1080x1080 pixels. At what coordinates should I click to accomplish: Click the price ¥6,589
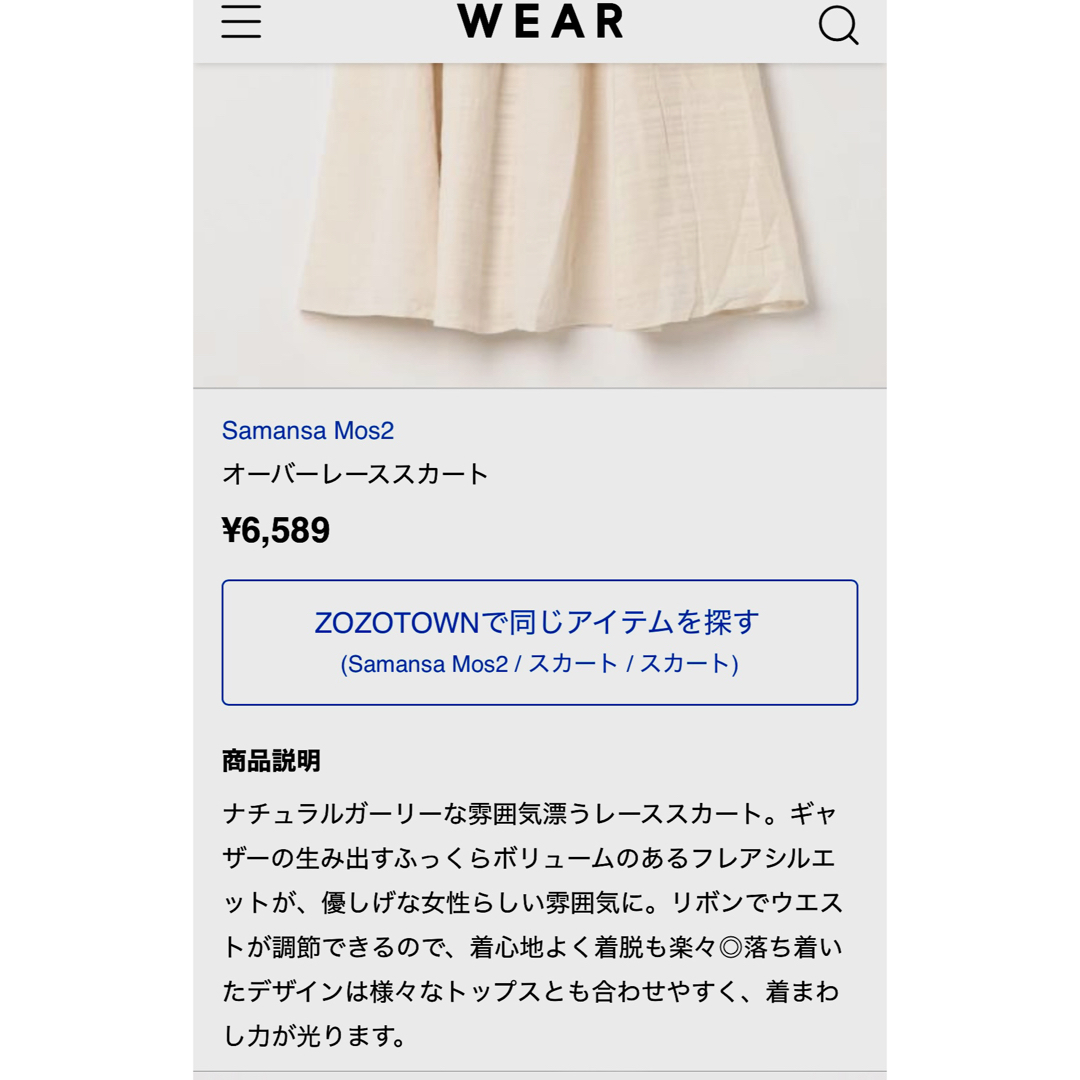click(x=276, y=530)
